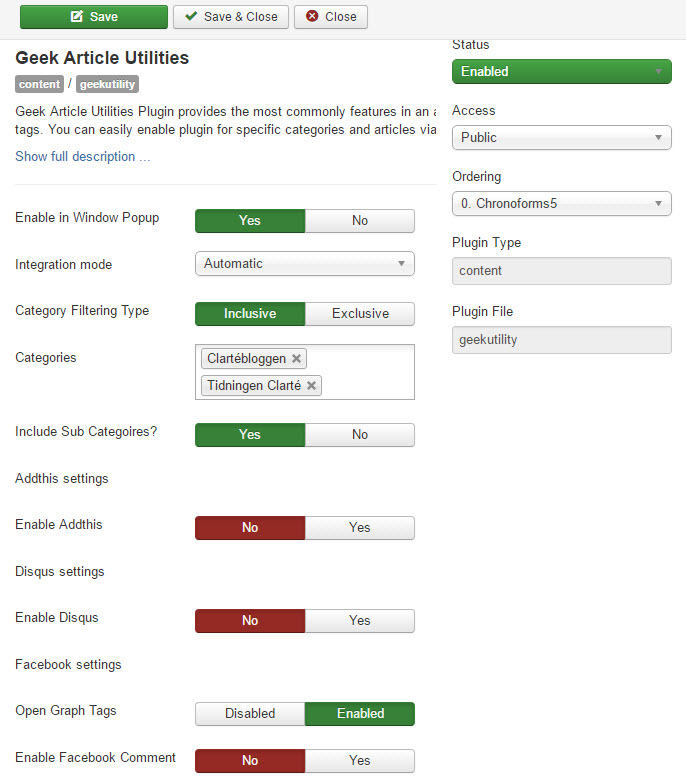Open the Integration mode Automatic dropdown
Image resolution: width=686 pixels, height=783 pixels.
click(x=305, y=264)
